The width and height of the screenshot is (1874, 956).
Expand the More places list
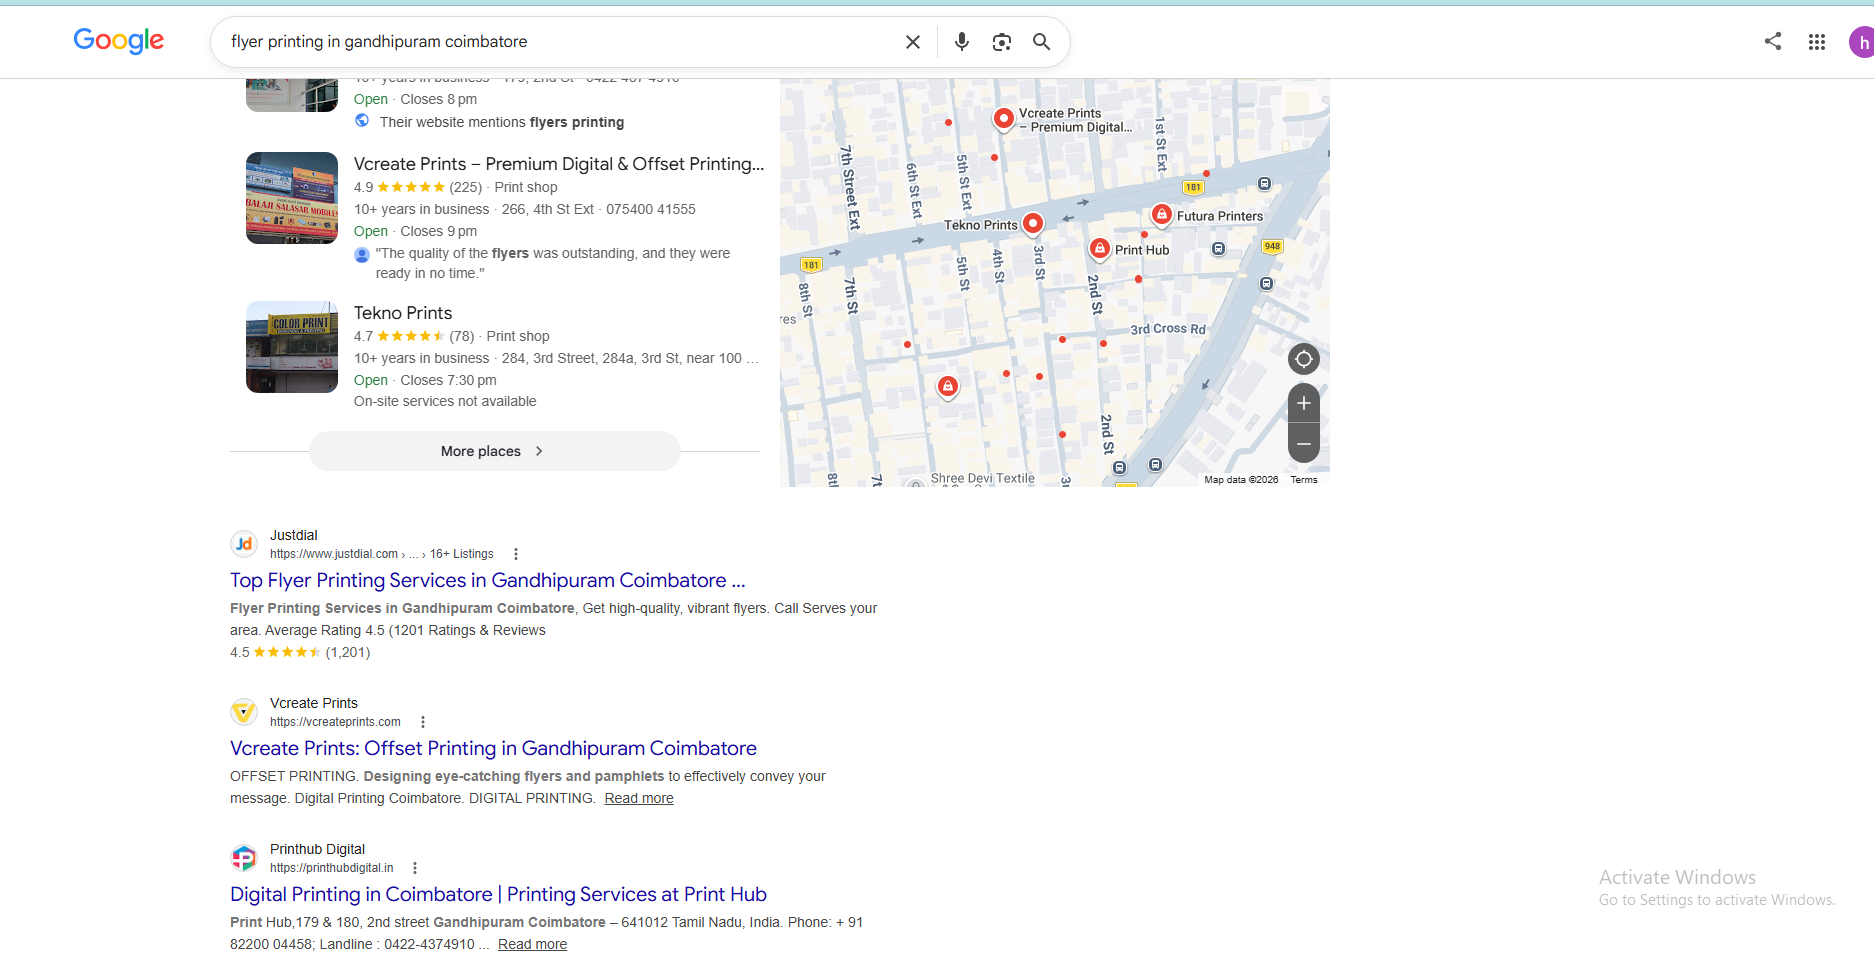(494, 451)
